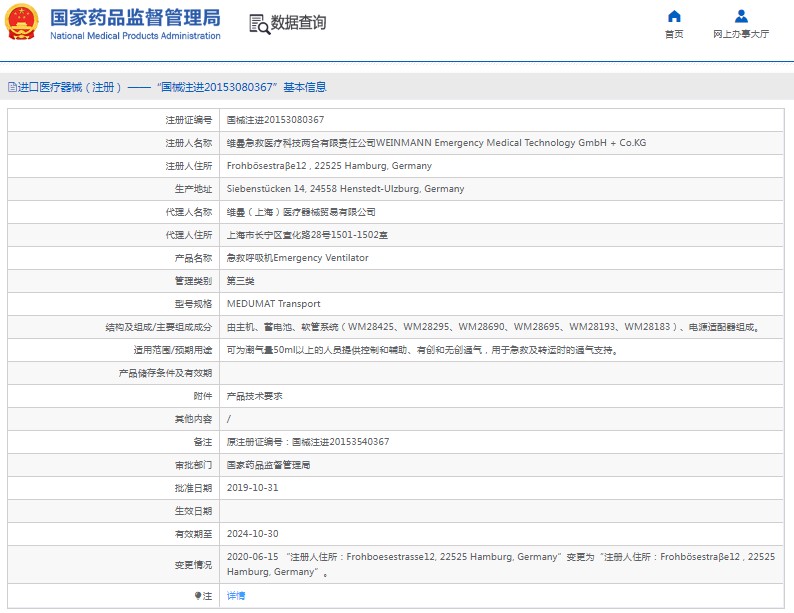Click the 网上办事大厅 label text
The image size is (794, 613).
point(741,34)
